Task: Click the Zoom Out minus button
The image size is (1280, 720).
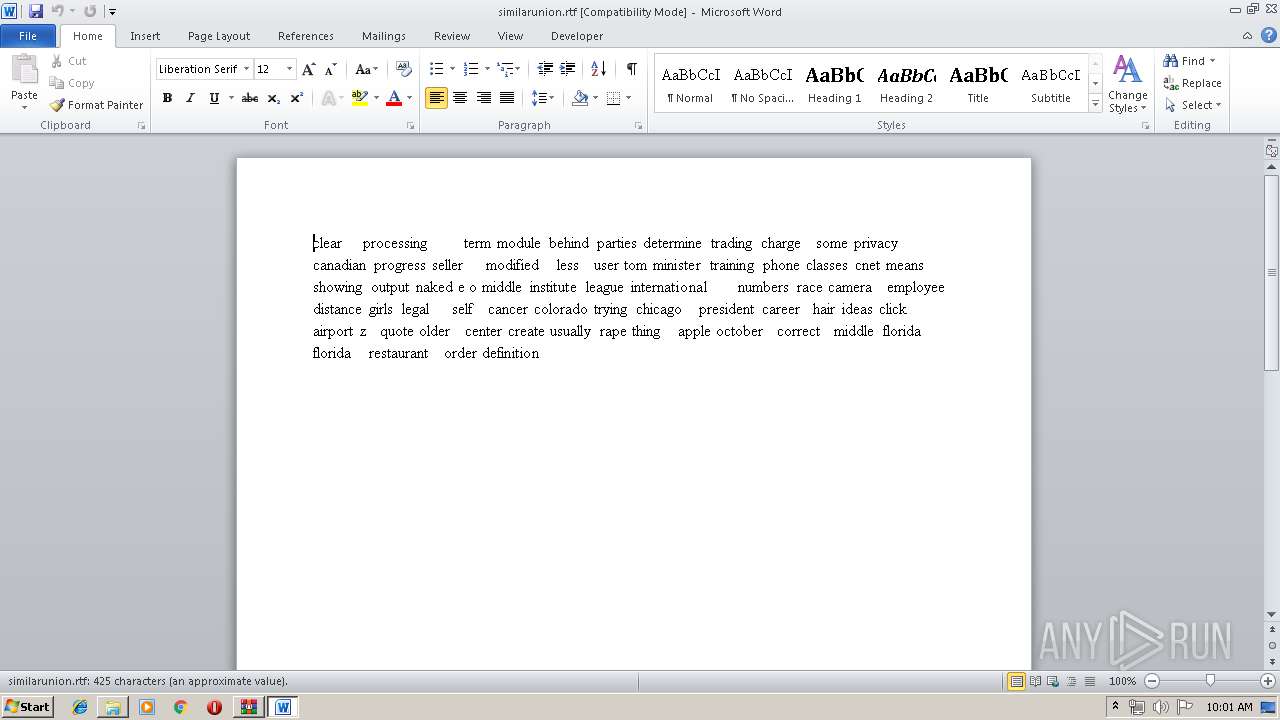Action: click(x=1151, y=681)
